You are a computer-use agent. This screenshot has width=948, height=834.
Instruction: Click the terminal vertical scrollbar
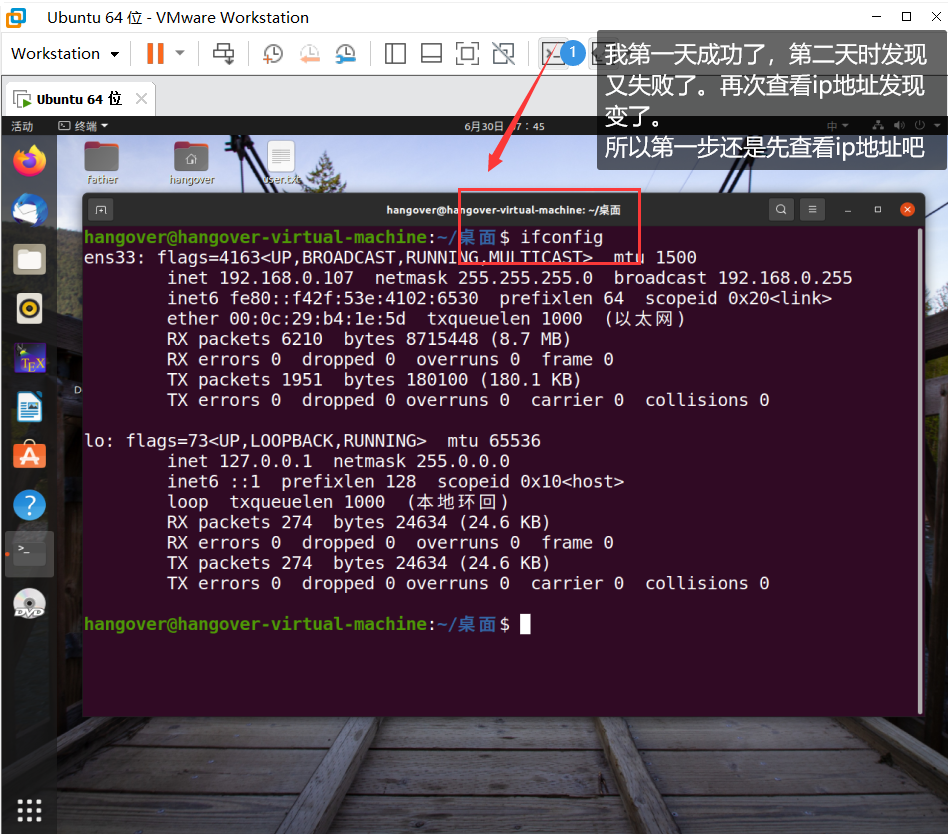click(920, 471)
